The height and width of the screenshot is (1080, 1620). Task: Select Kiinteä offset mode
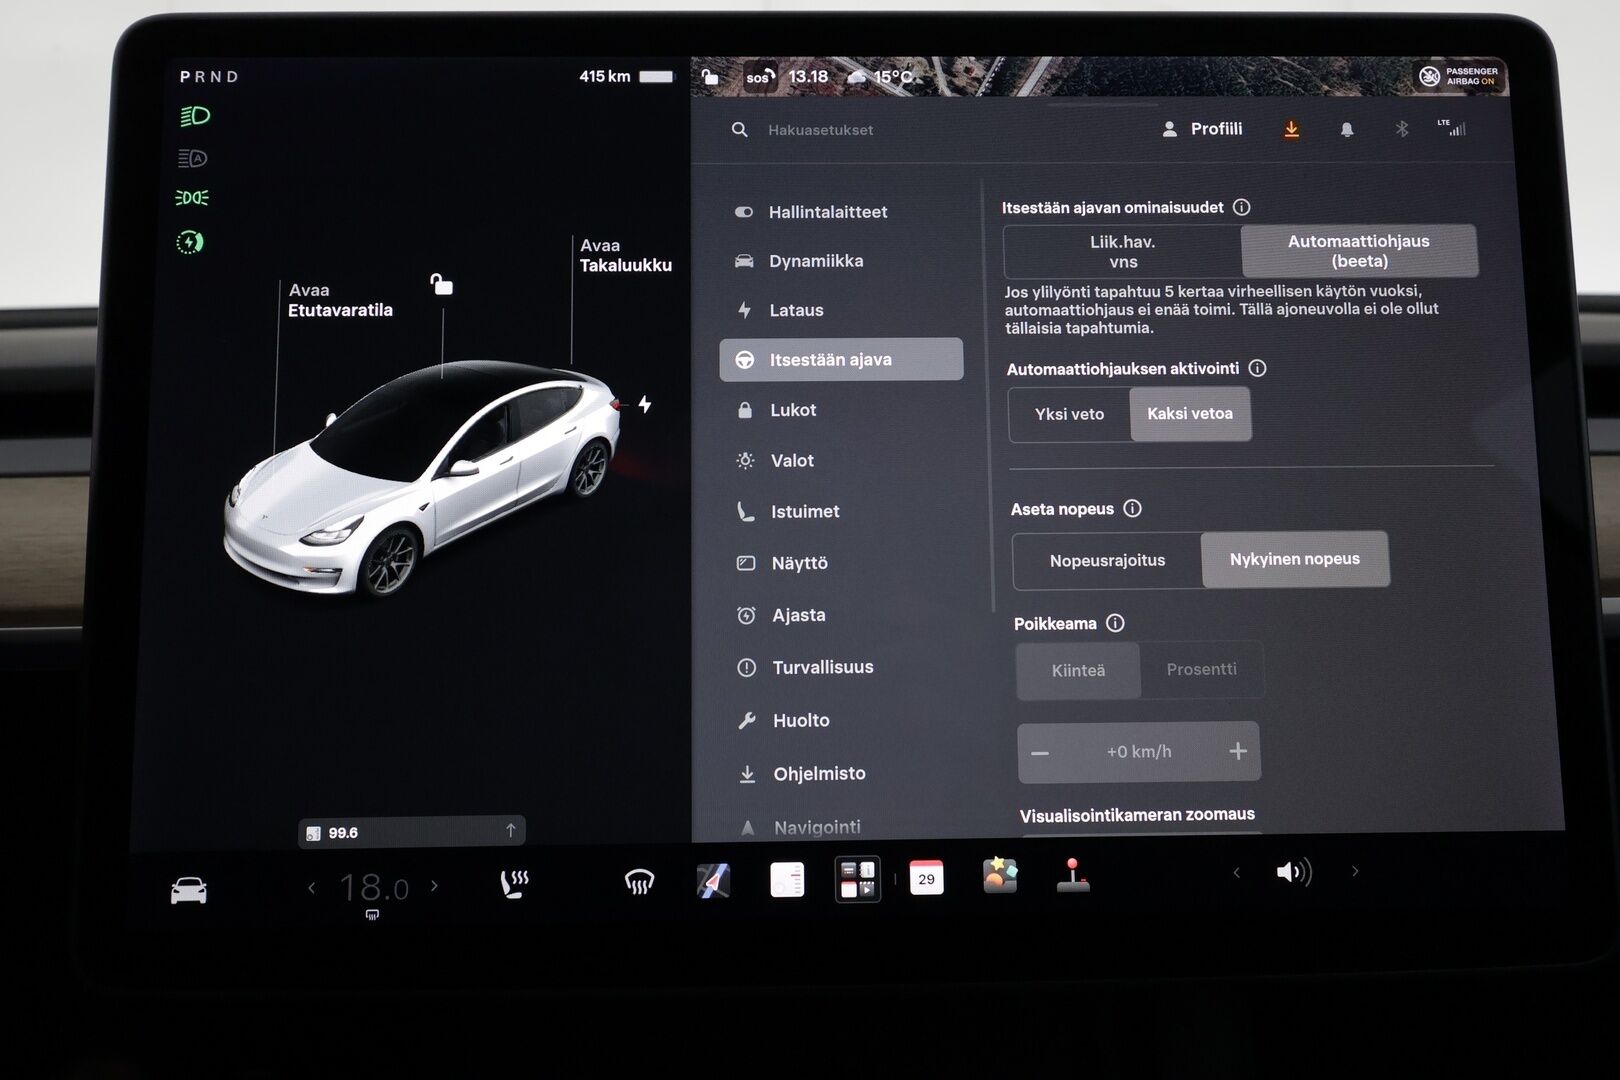[x=1078, y=671]
